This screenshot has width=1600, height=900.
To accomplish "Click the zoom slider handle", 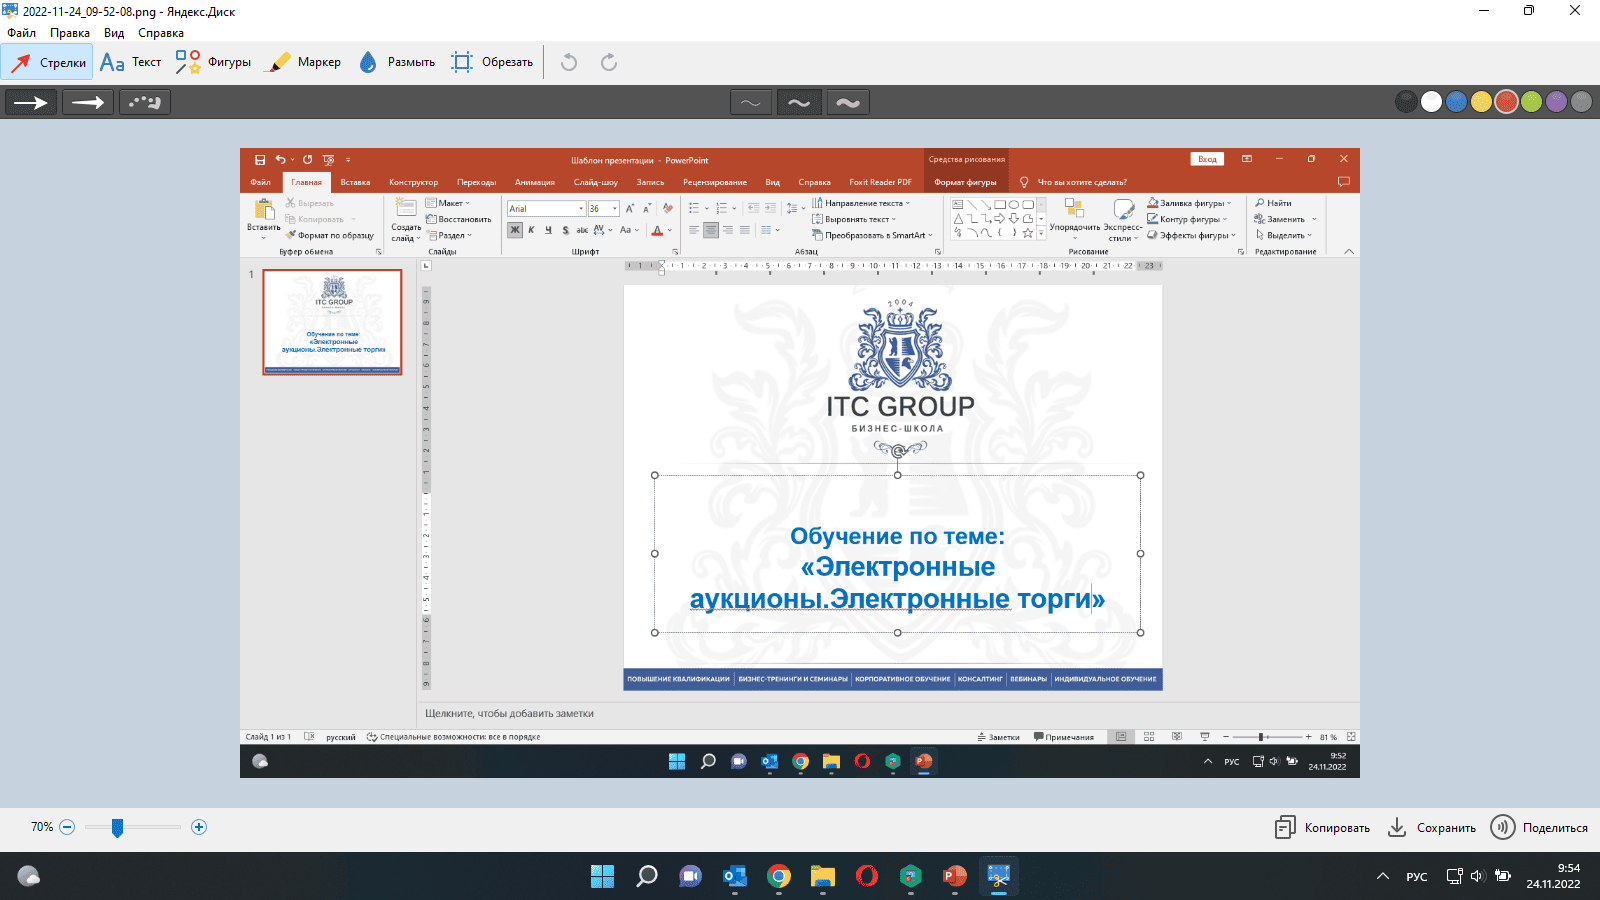I will point(117,827).
